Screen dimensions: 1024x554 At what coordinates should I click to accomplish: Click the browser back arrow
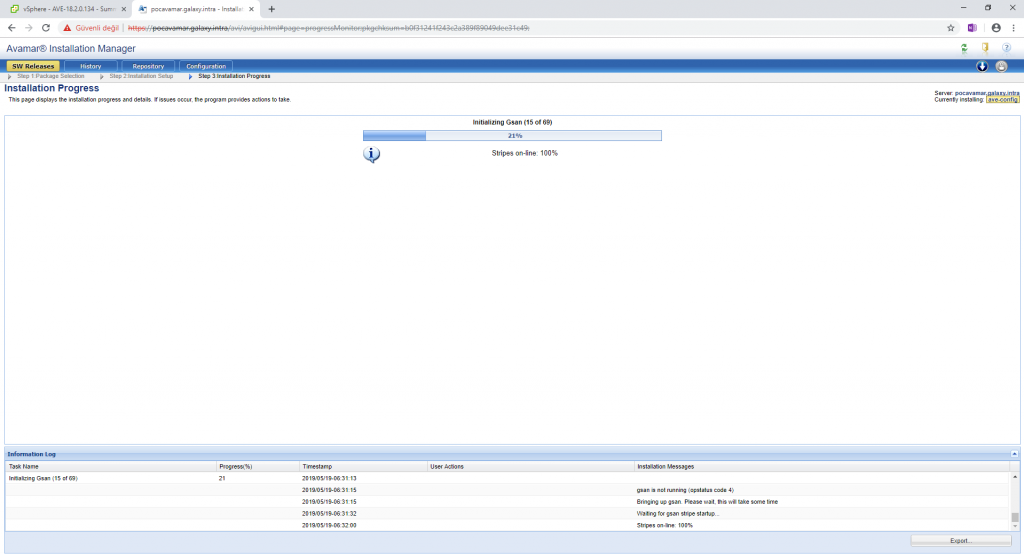(x=12, y=28)
